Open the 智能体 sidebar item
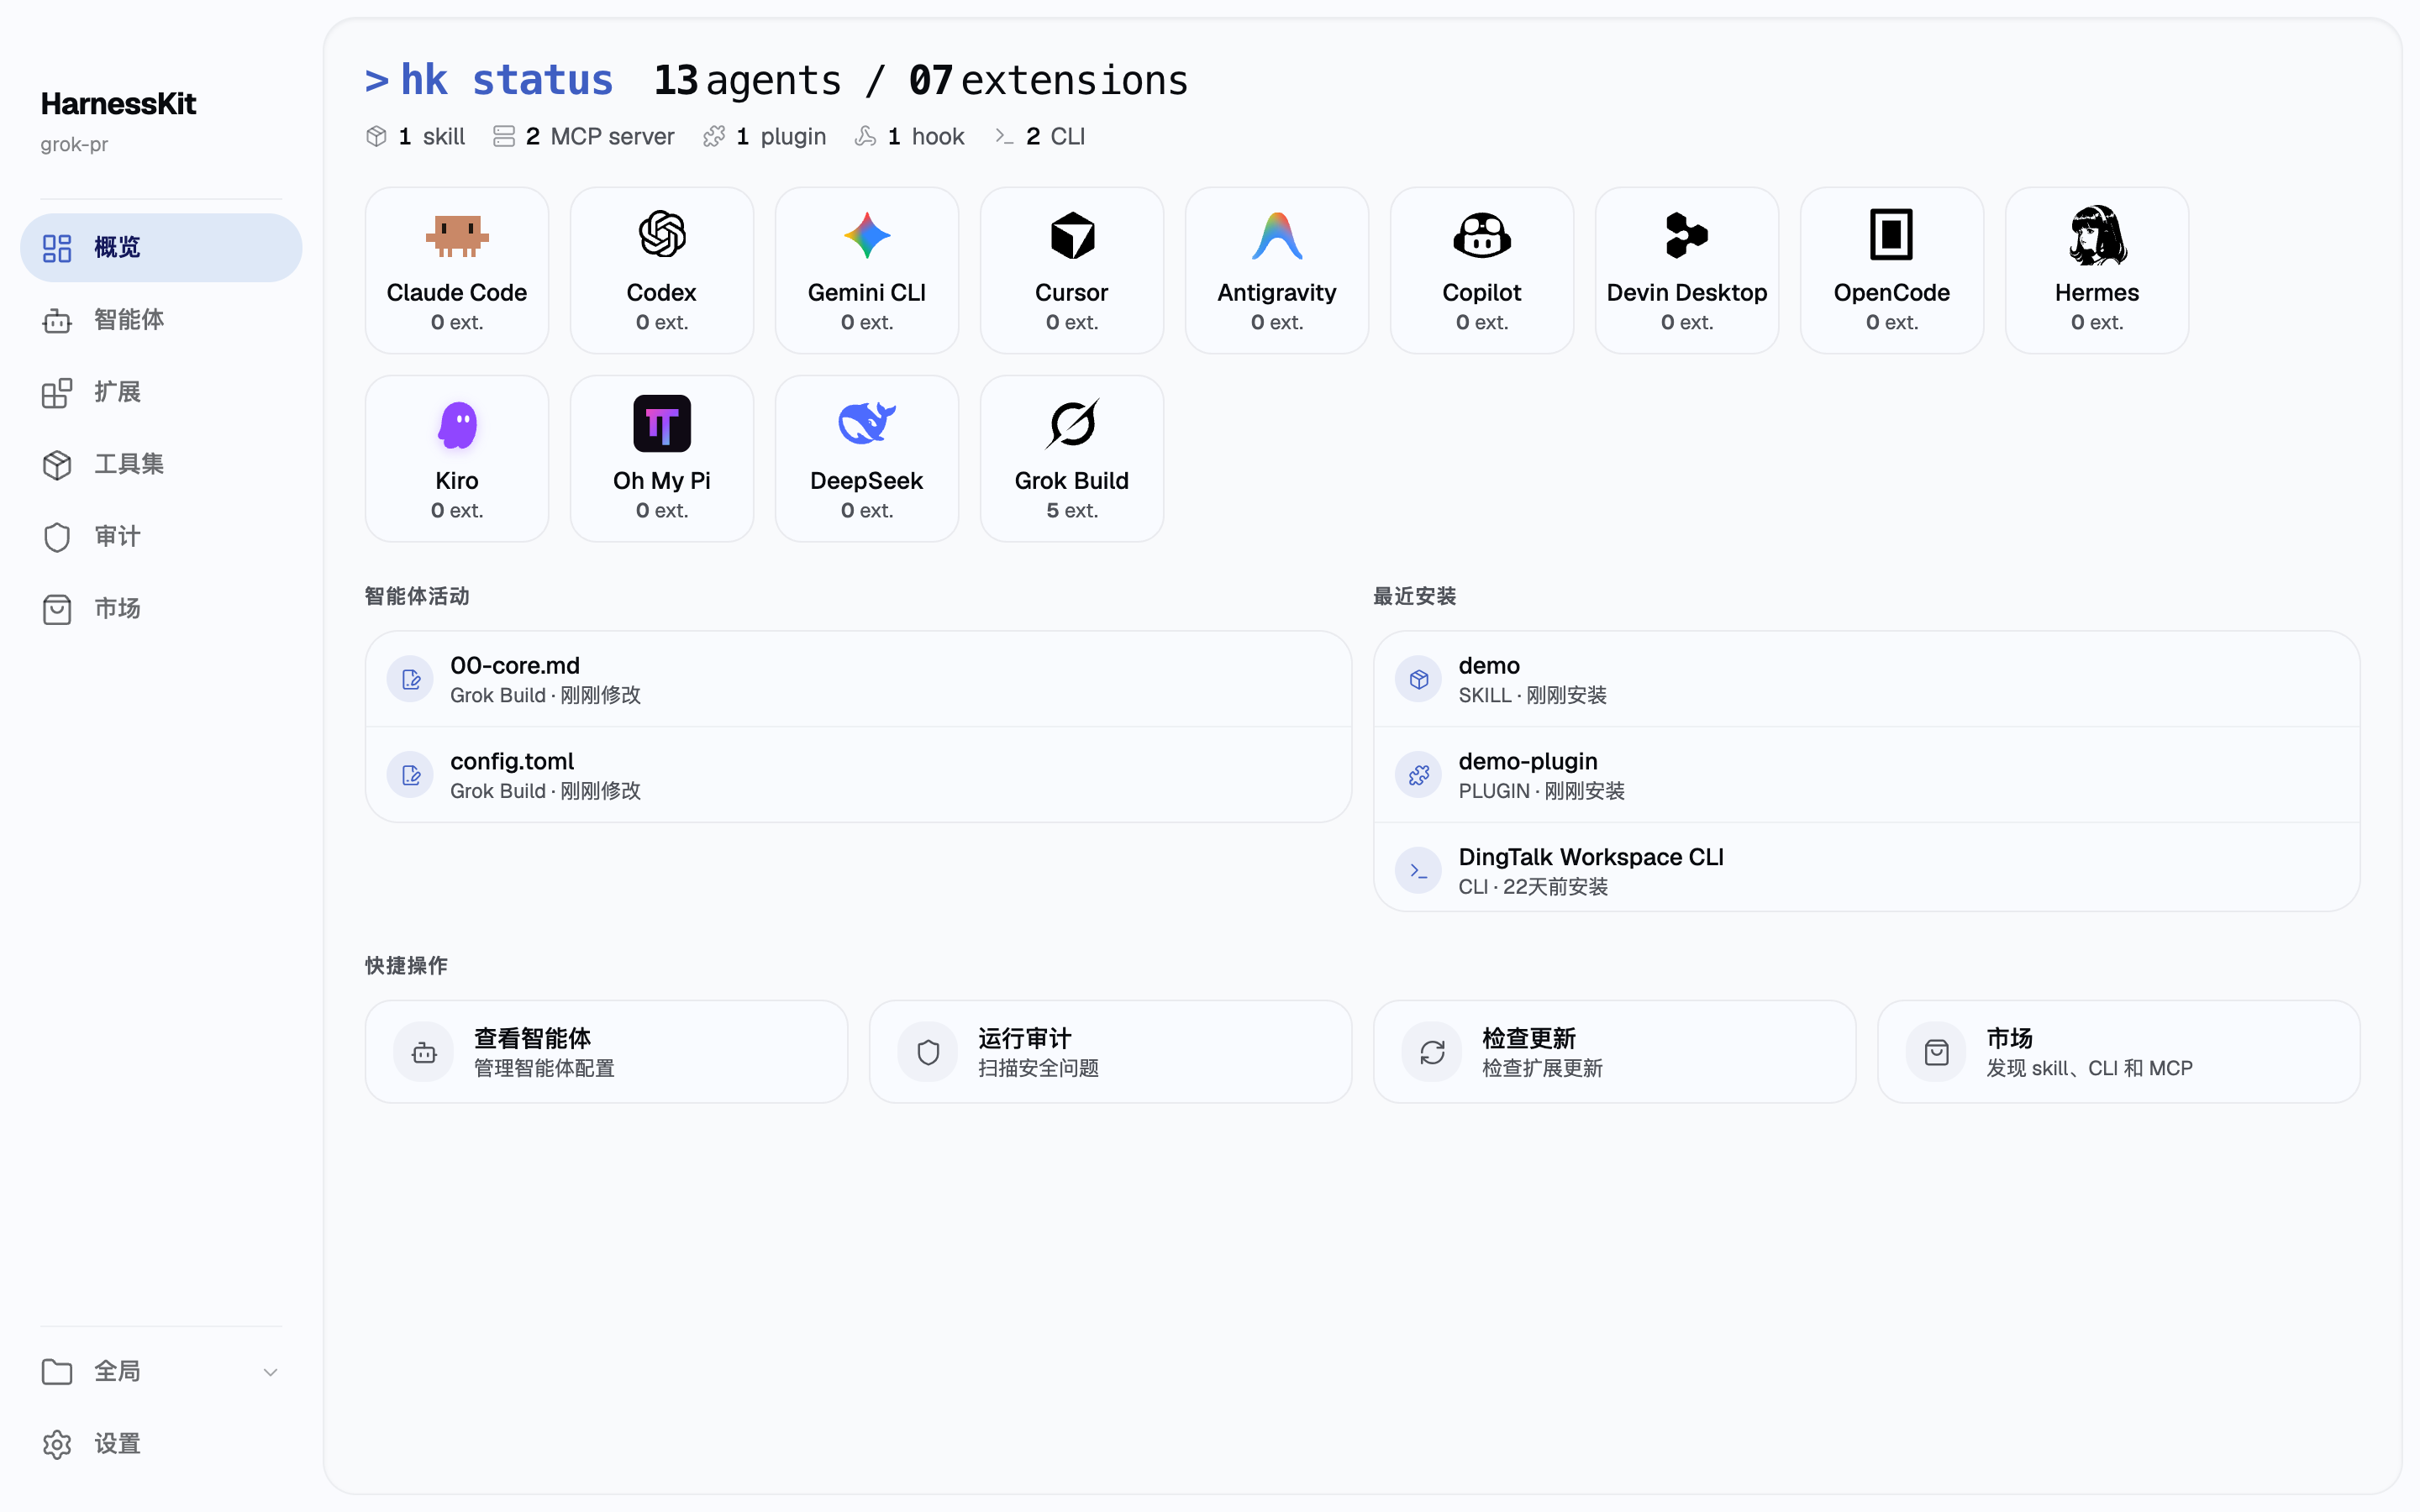The height and width of the screenshot is (1512, 2420). [x=161, y=320]
